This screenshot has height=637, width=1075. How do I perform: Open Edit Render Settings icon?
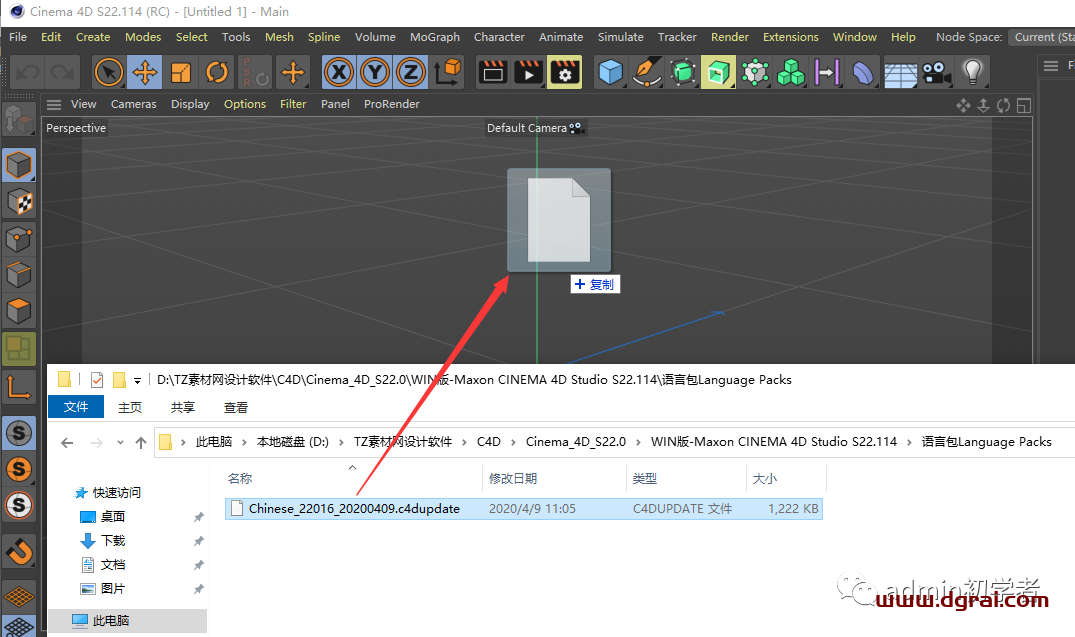click(x=565, y=72)
